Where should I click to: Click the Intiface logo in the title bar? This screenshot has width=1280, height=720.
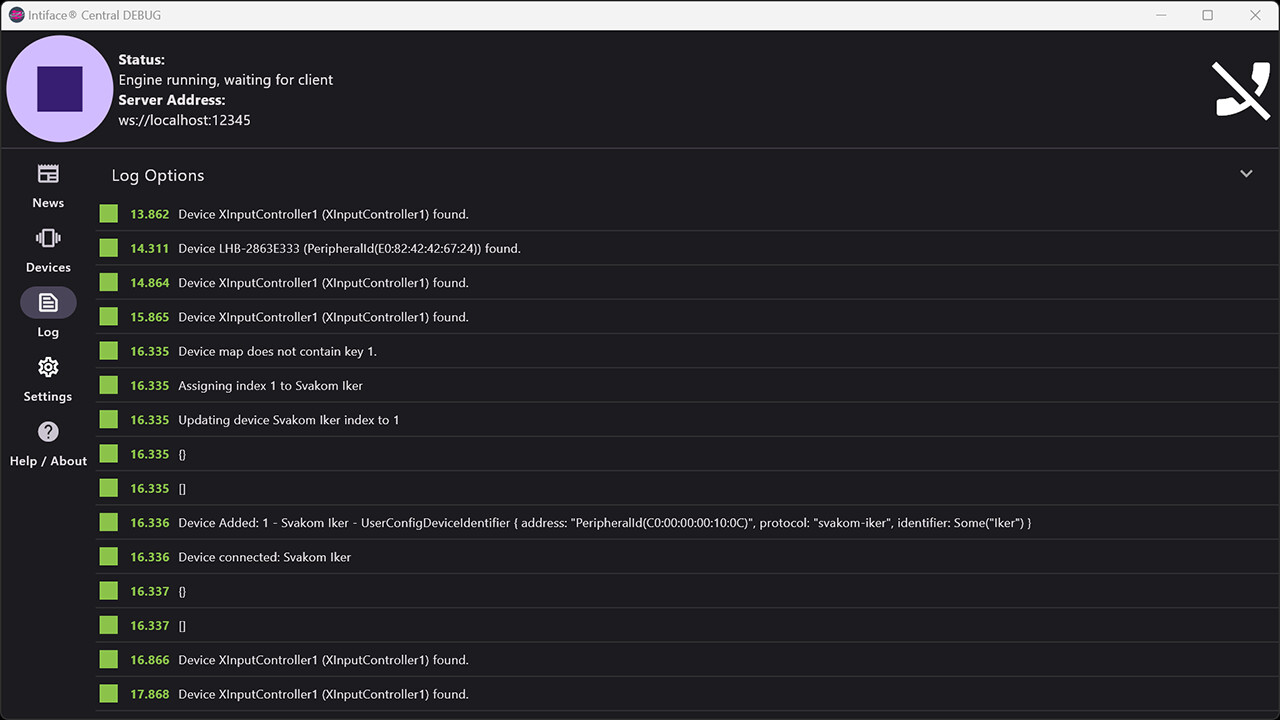pyautogui.click(x=15, y=15)
